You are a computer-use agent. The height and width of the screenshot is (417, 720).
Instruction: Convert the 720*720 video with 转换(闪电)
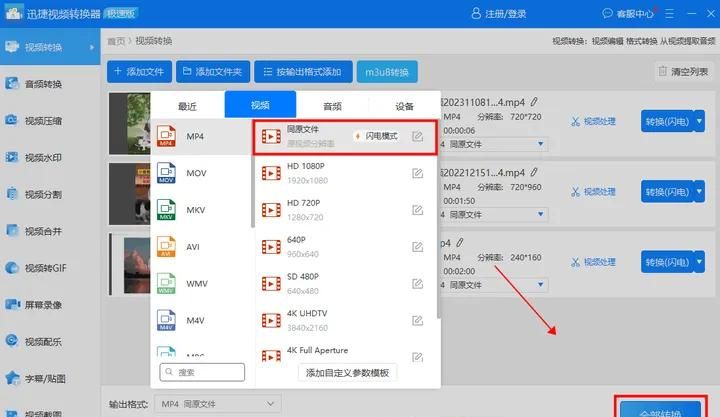[667, 121]
